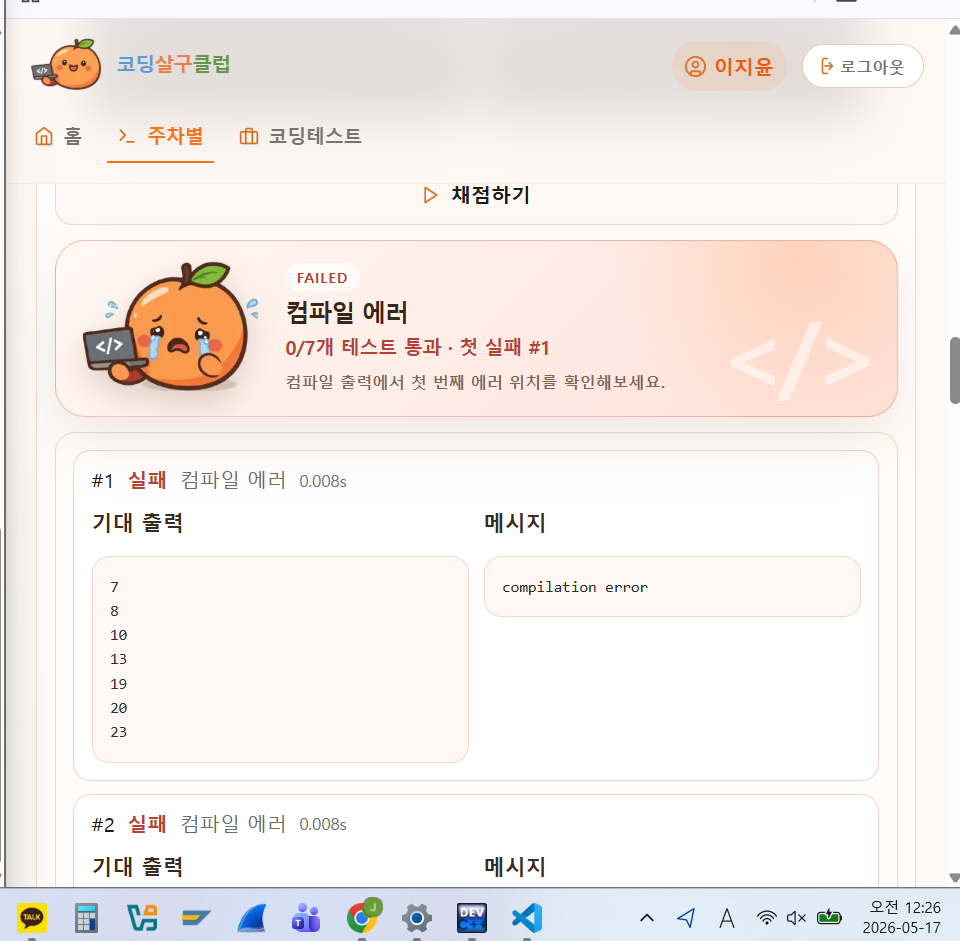Click the page scrollbar thumb
960x941 pixels.
[x=954, y=370]
